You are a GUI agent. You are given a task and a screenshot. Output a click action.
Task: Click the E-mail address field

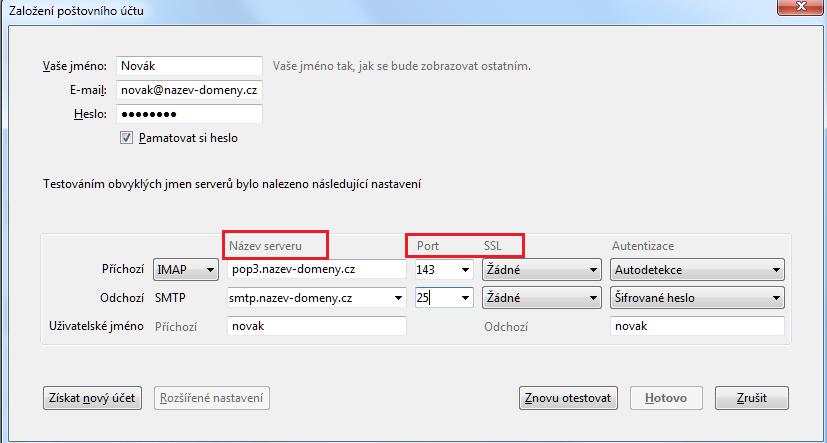(189, 90)
